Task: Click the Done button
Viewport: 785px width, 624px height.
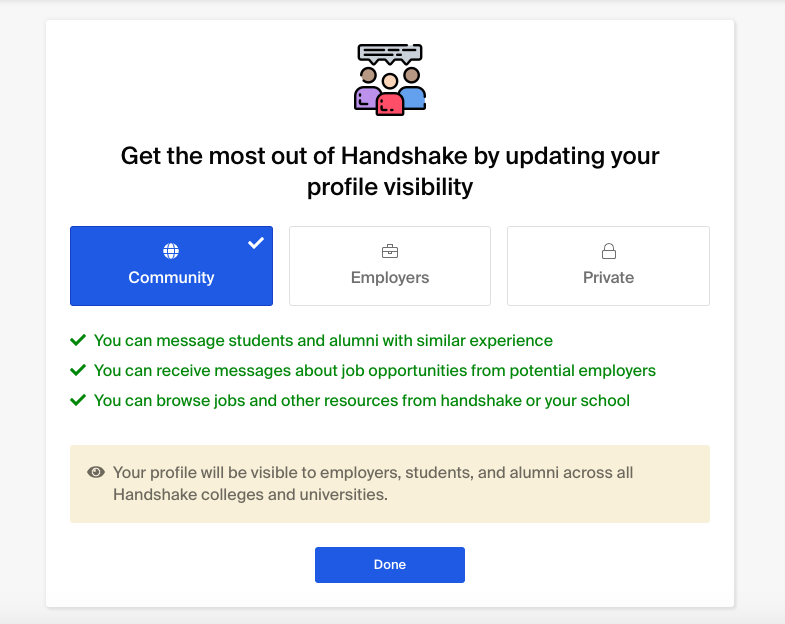Action: 390,565
